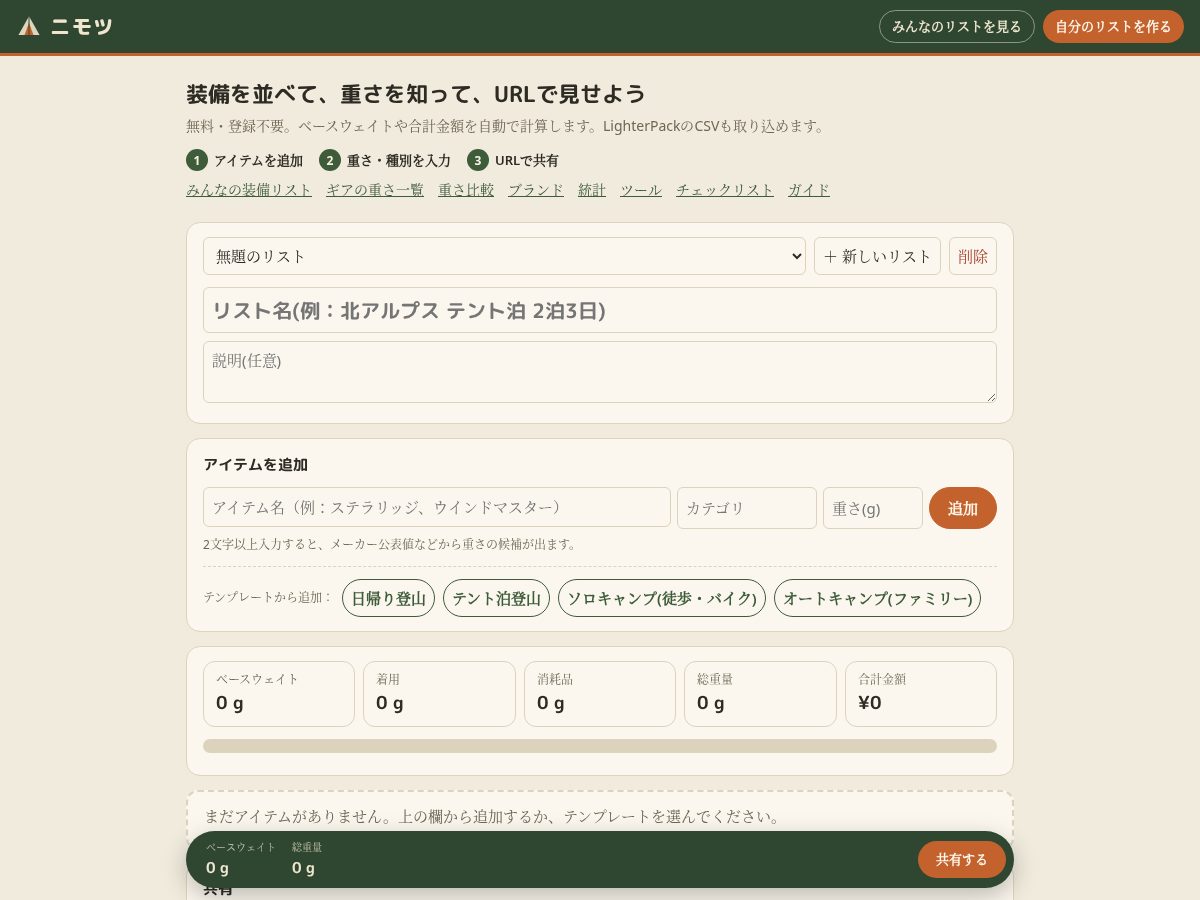Click the weight distribution progress bar
This screenshot has width=1200, height=900.
click(x=600, y=746)
